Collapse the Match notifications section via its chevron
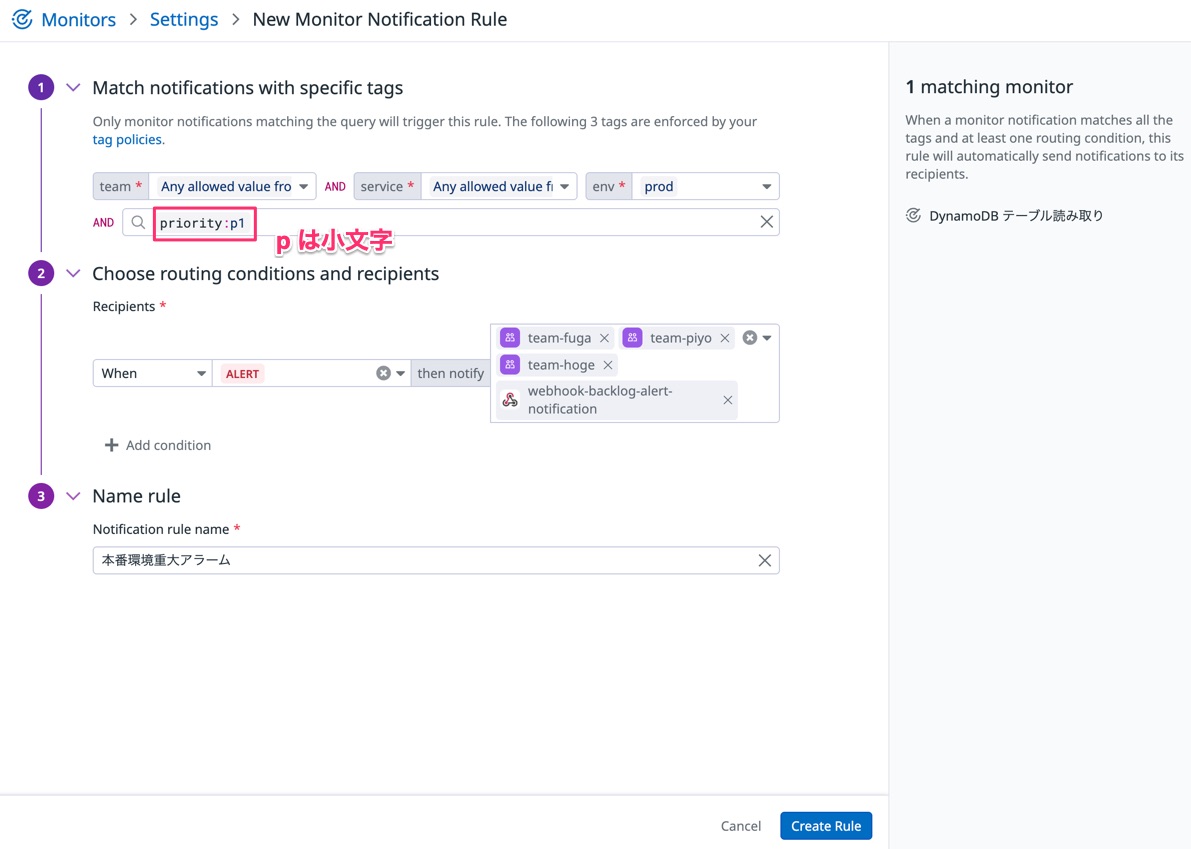 coord(71,87)
